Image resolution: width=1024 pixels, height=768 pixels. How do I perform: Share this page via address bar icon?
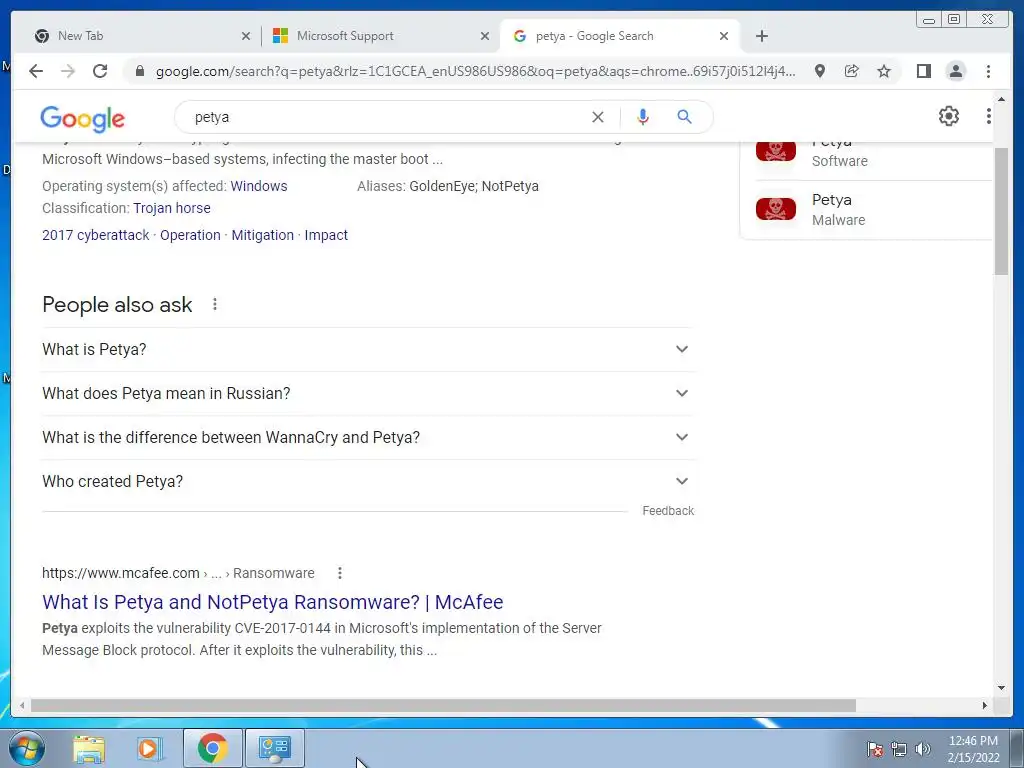click(x=852, y=71)
